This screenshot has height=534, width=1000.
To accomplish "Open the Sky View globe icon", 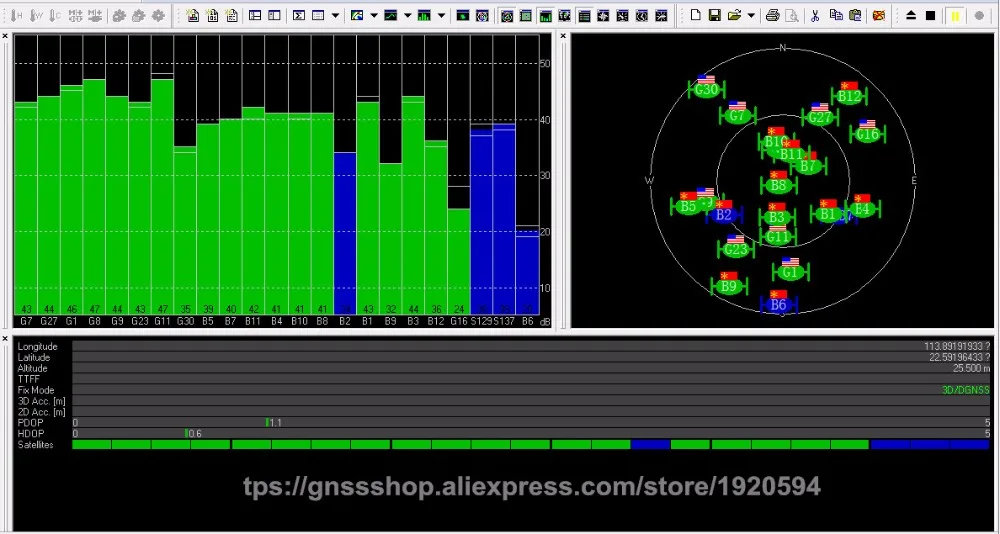I will pyautogui.click(x=483, y=15).
